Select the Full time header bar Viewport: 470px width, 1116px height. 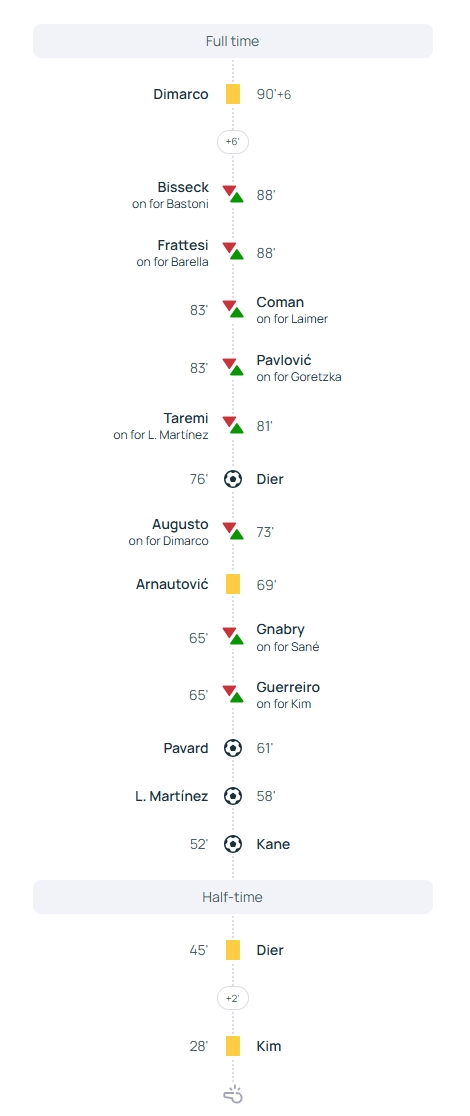(233, 41)
